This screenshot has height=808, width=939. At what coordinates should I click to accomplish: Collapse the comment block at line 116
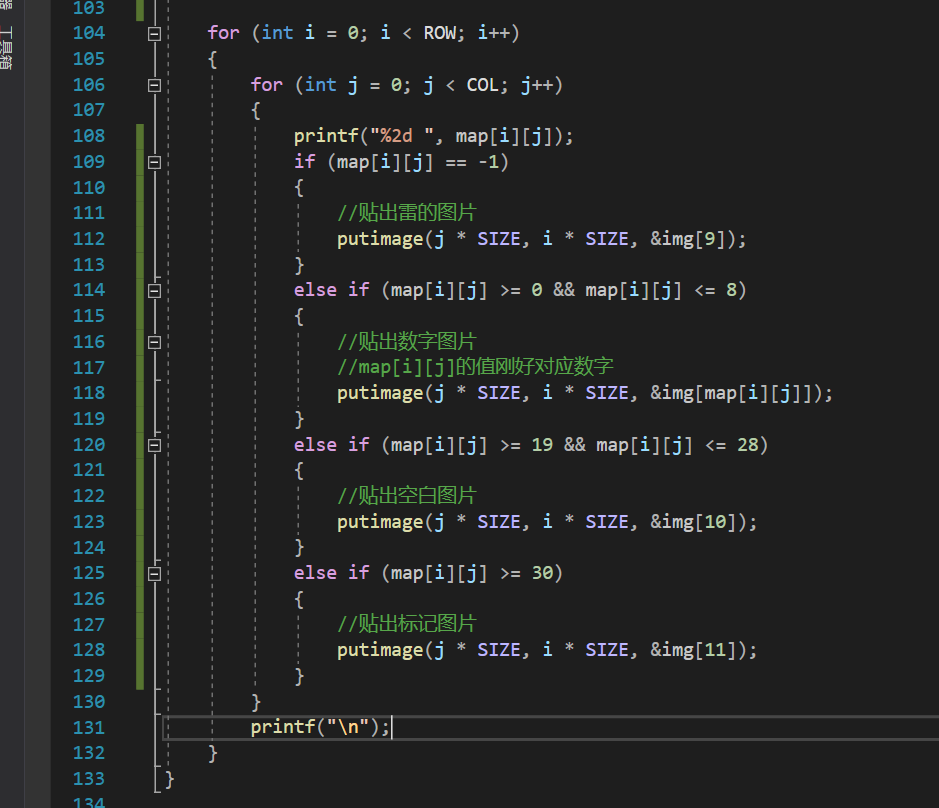pyautogui.click(x=154, y=342)
